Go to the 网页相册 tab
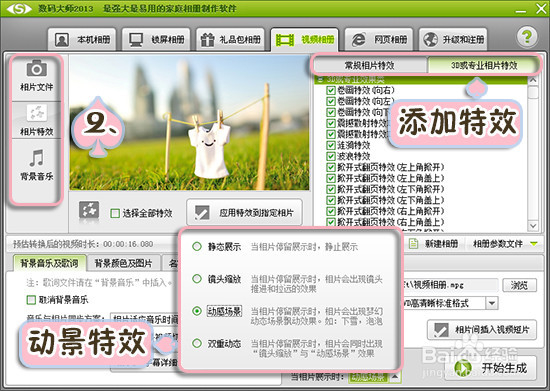The height and width of the screenshot is (391, 550). pyautogui.click(x=379, y=39)
